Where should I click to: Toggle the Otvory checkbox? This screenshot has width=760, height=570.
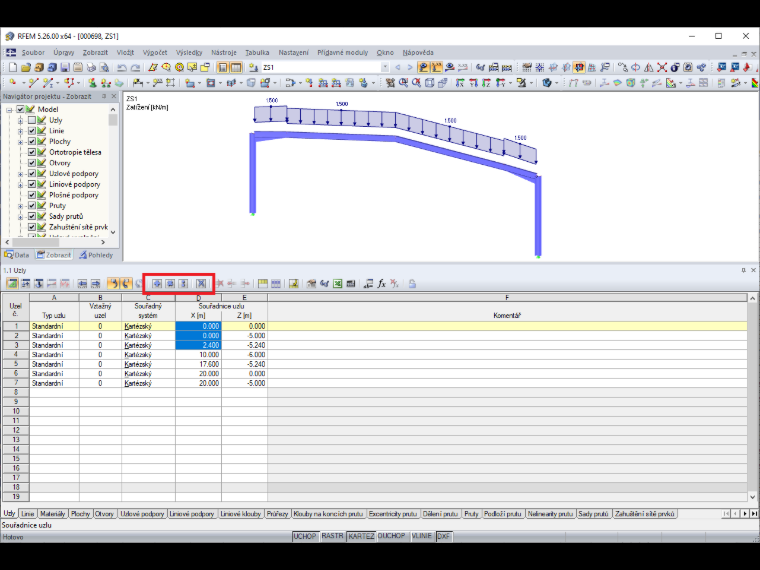[x=32, y=162]
